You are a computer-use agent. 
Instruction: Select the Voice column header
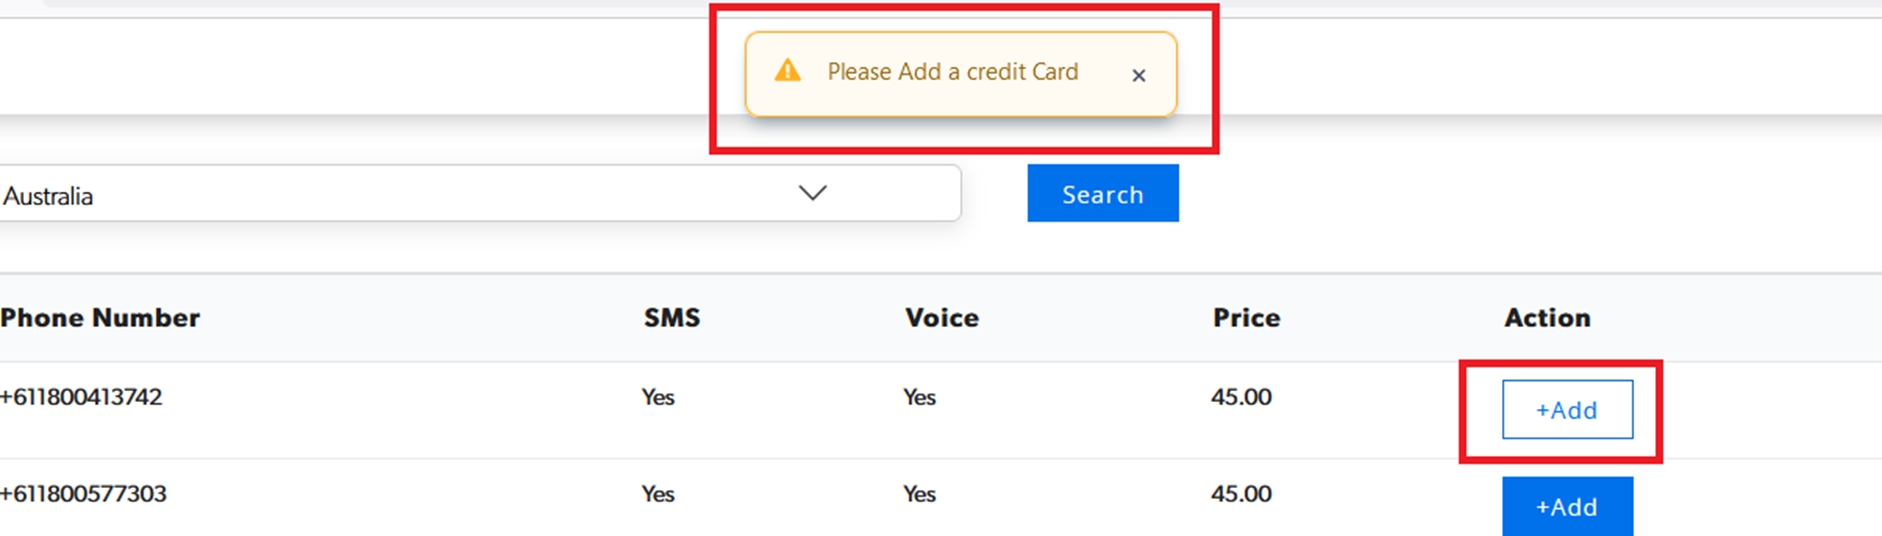(x=941, y=317)
